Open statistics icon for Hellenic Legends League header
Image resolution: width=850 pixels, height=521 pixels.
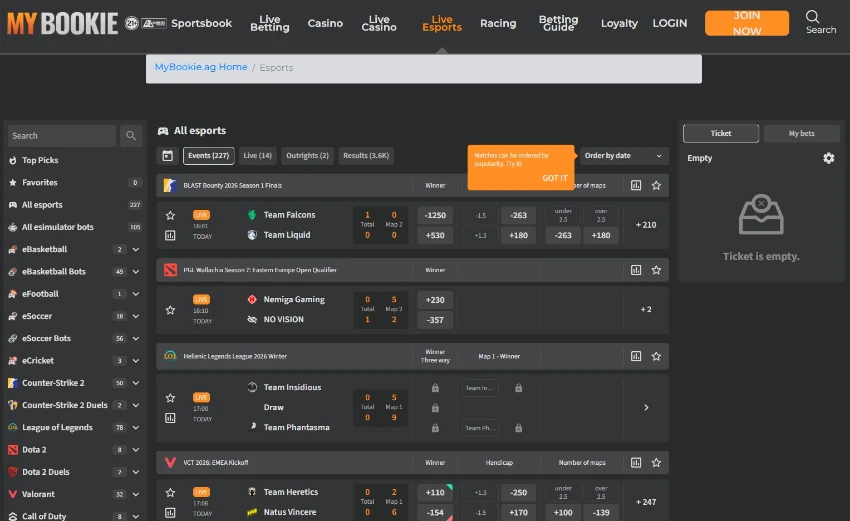(636, 356)
